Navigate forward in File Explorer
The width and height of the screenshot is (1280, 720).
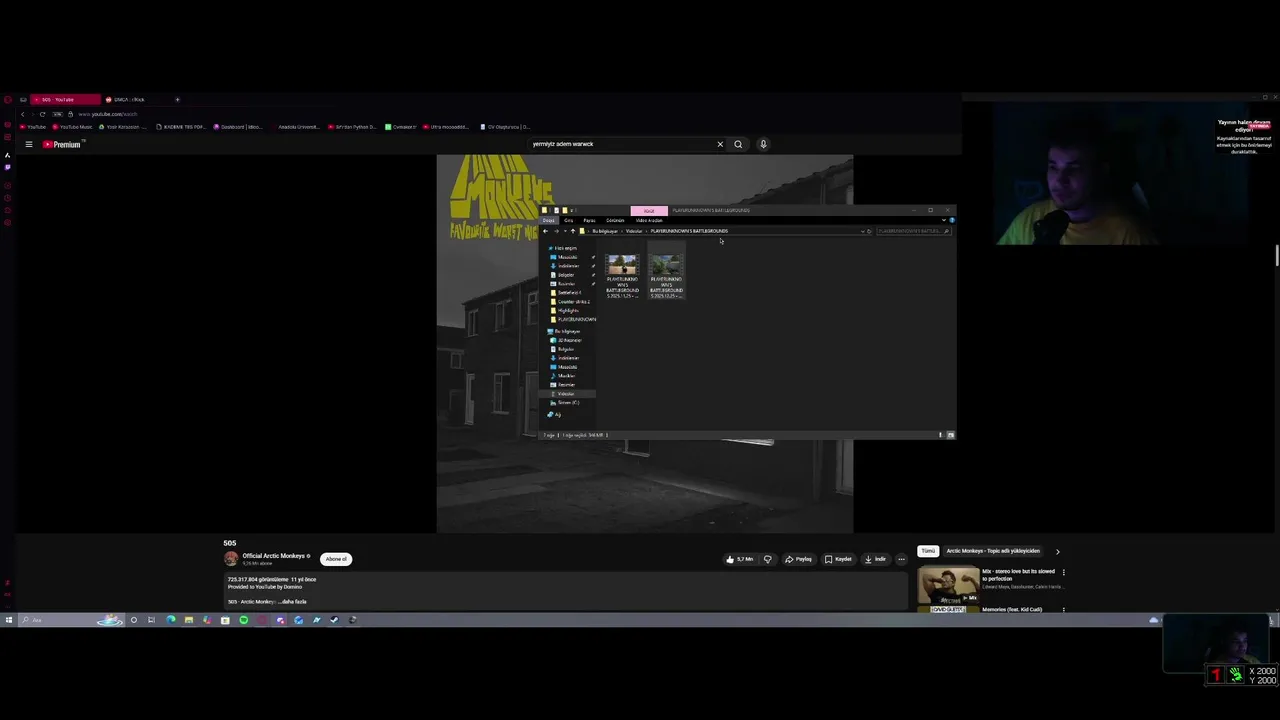[x=557, y=231]
